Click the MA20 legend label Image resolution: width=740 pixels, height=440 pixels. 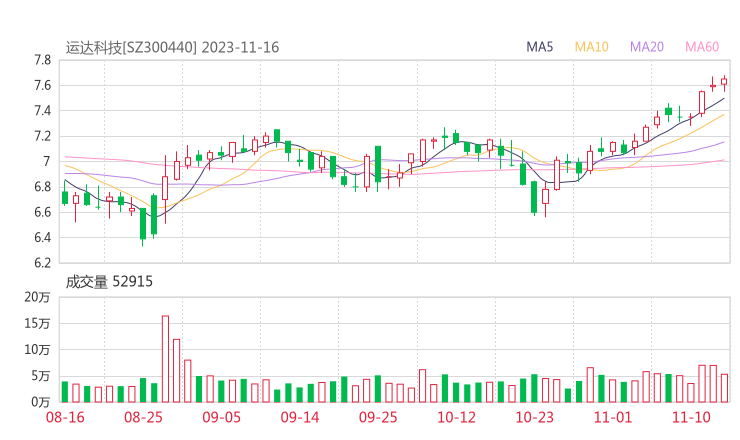coord(647,47)
